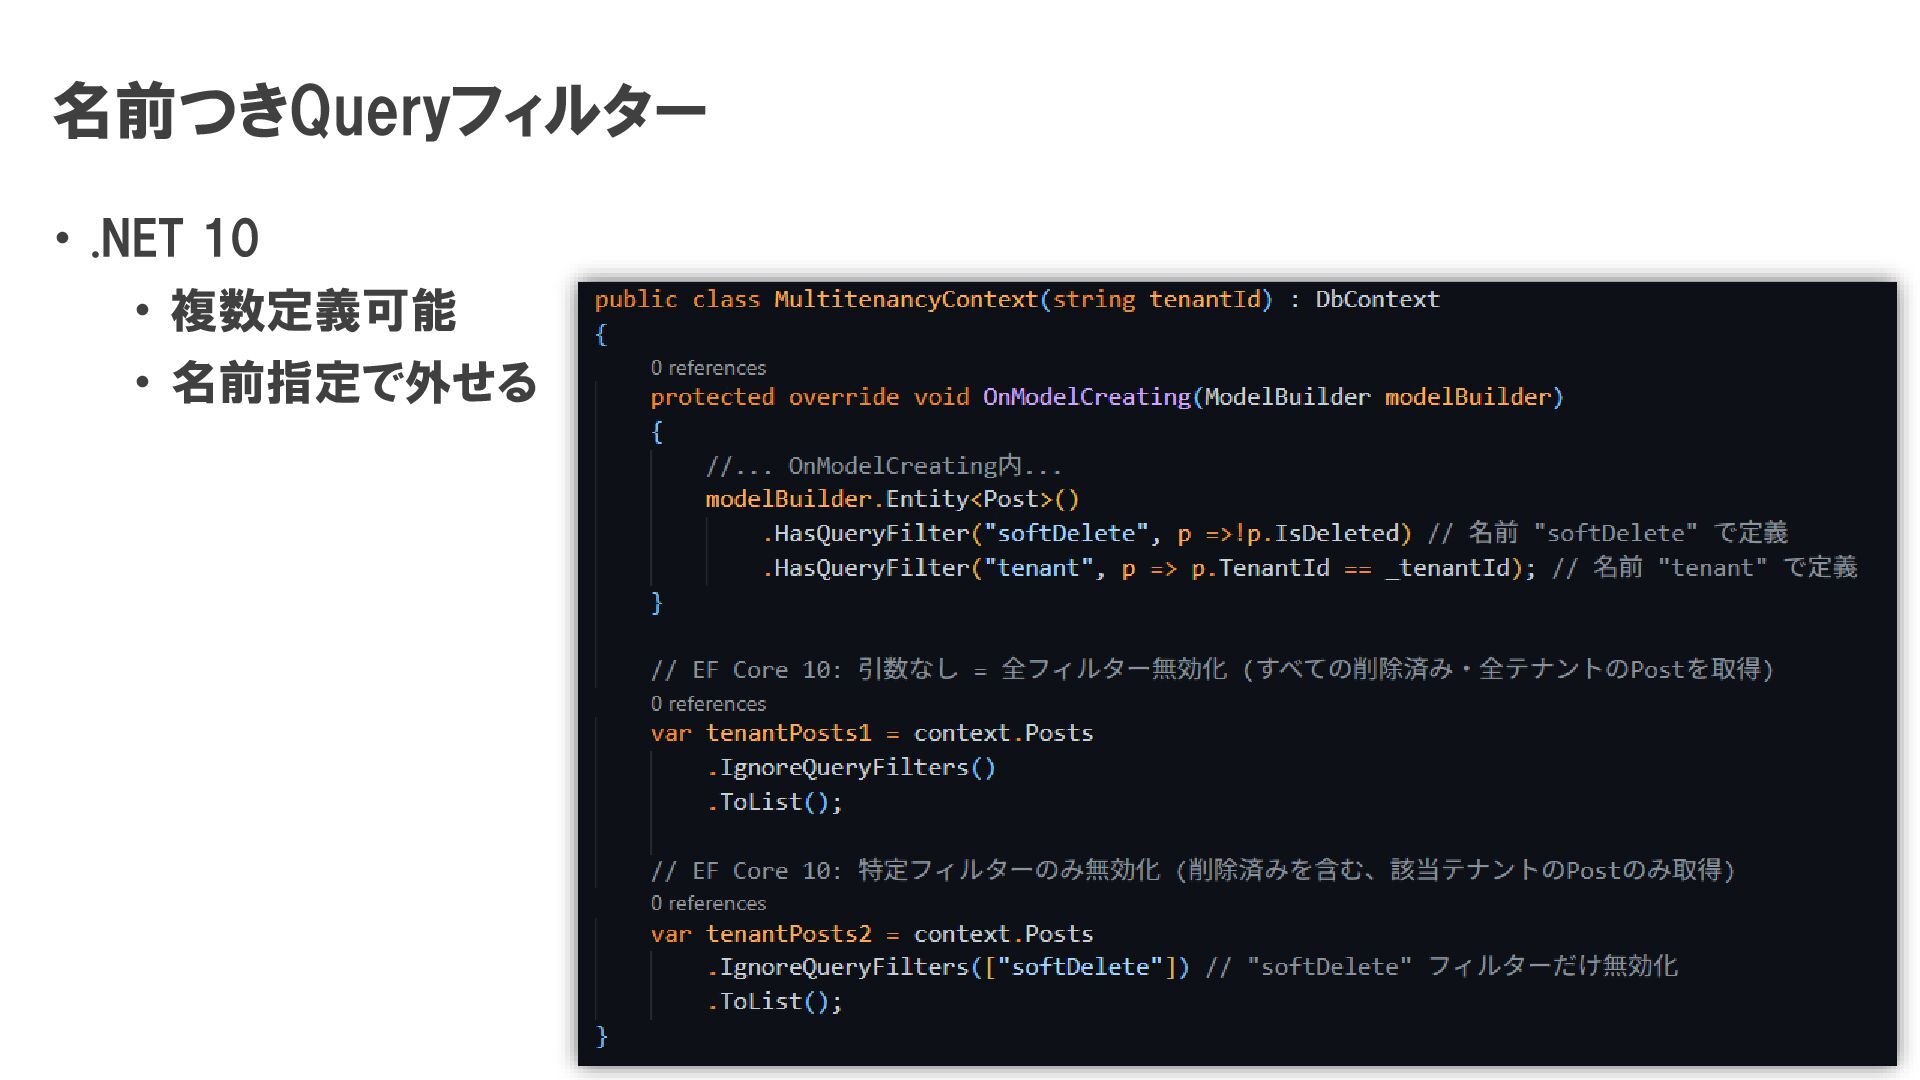Click the 複数定義可能 sub-bullet

pos(313,311)
